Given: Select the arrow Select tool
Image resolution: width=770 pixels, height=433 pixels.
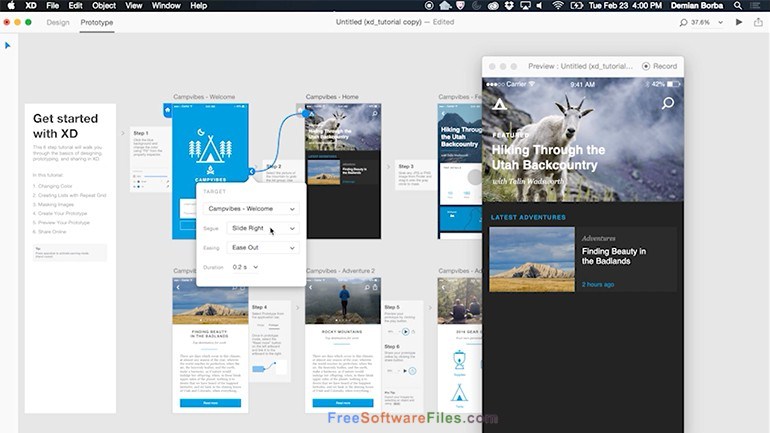Looking at the screenshot, I should (x=7, y=45).
